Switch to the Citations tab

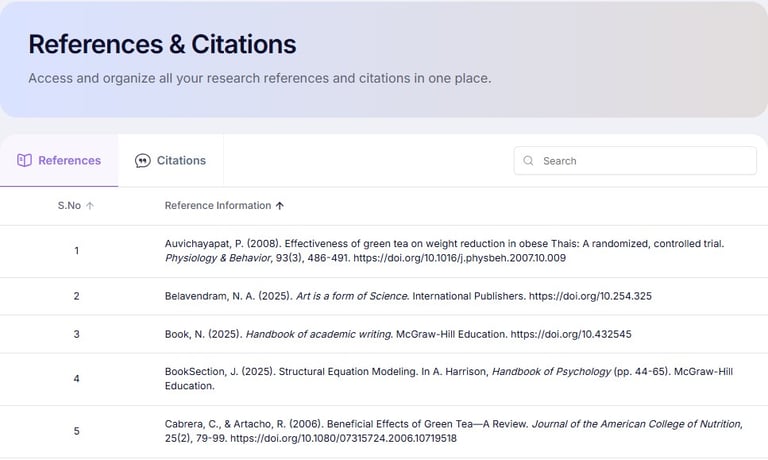tap(180, 160)
